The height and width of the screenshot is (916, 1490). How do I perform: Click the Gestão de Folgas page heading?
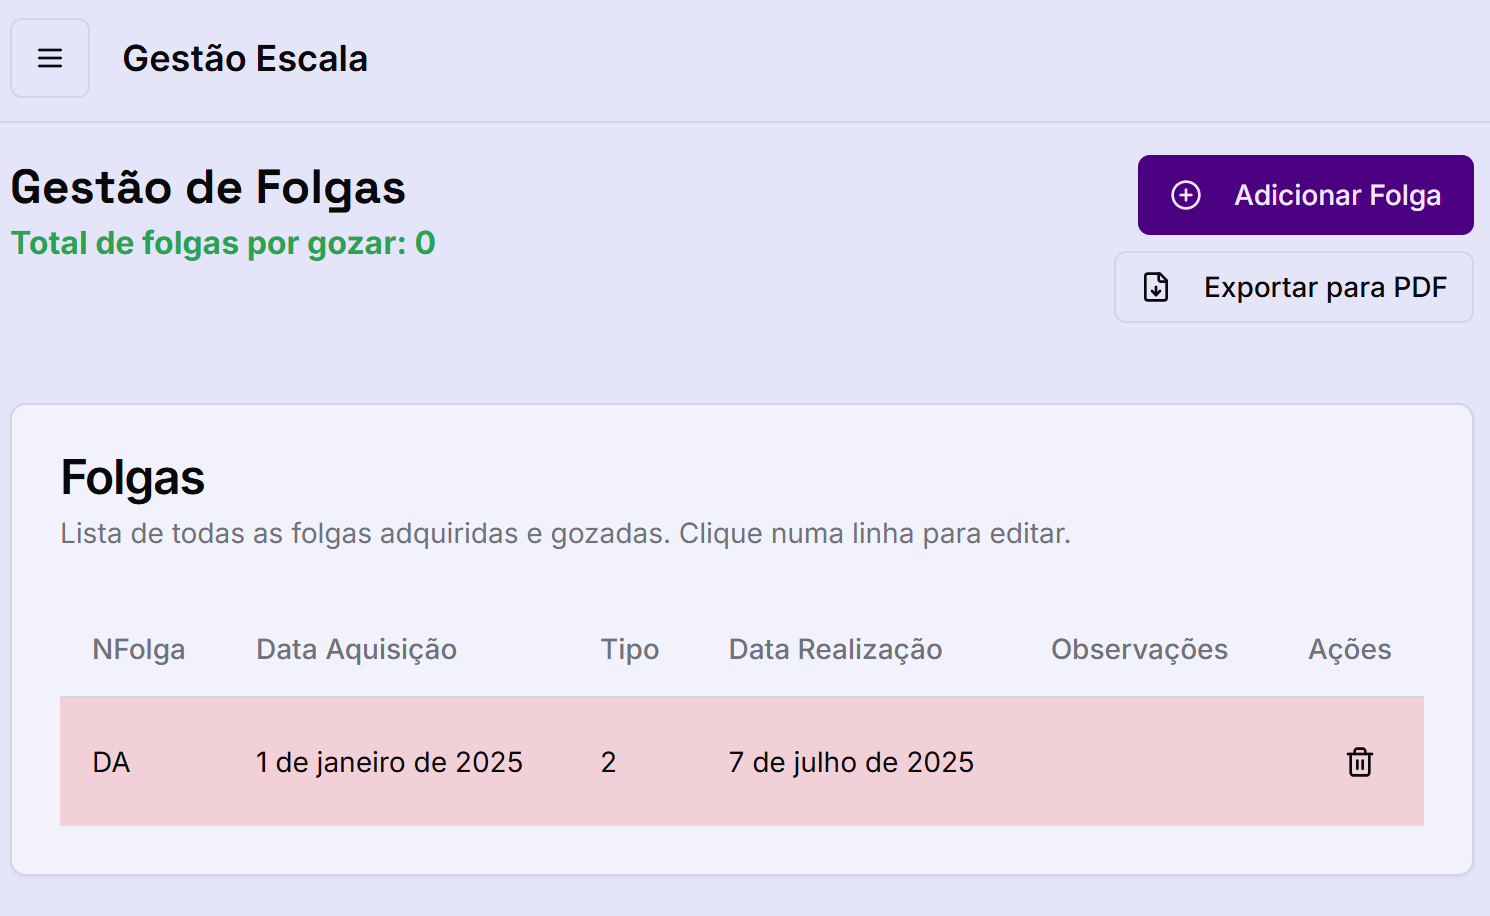click(x=208, y=187)
